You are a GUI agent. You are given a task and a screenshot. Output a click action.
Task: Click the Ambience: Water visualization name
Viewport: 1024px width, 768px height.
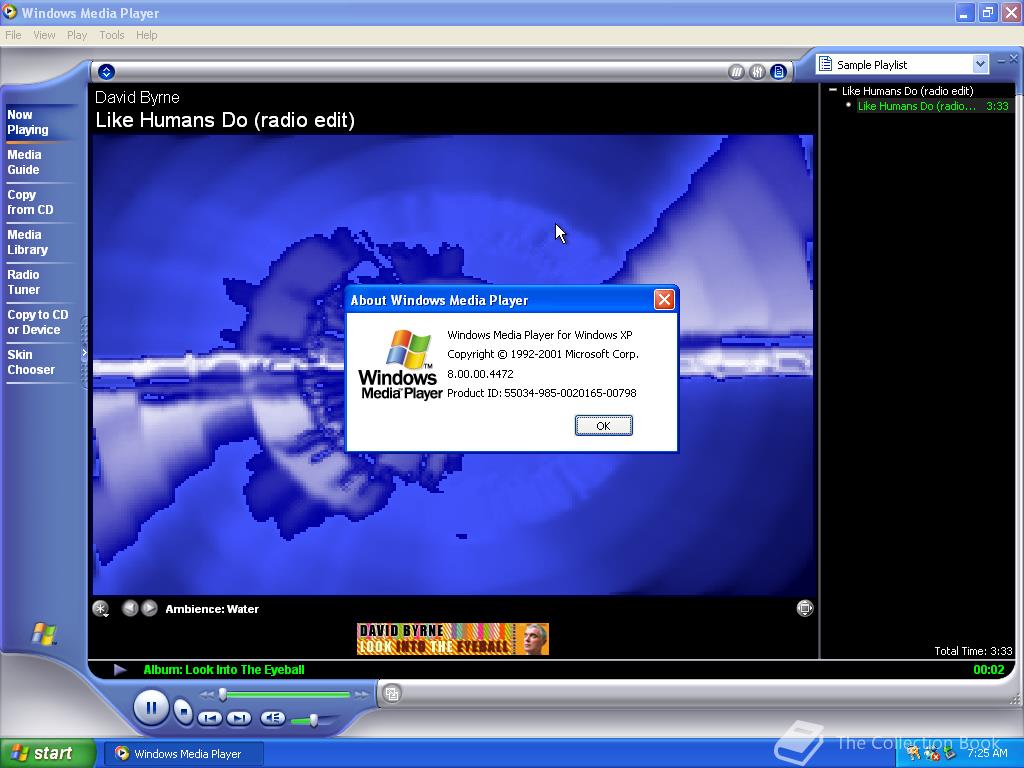click(212, 609)
